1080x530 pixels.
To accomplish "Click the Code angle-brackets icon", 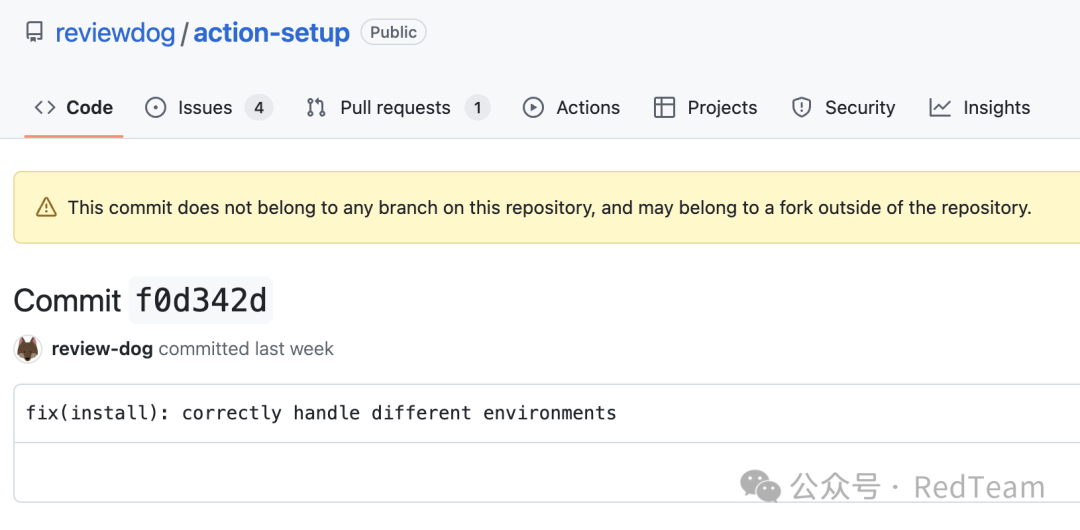I will tap(45, 108).
